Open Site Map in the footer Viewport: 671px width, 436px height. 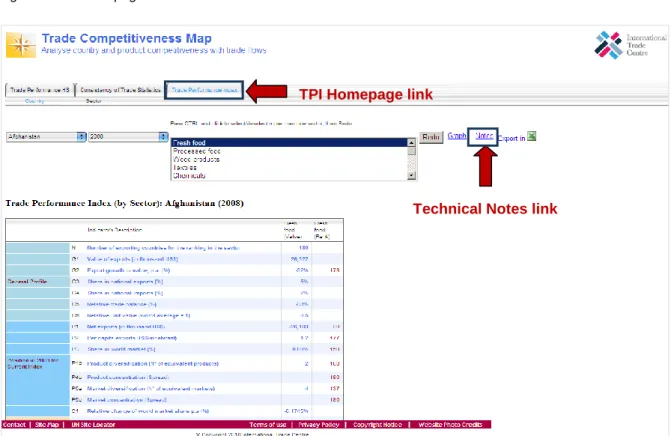47,424
